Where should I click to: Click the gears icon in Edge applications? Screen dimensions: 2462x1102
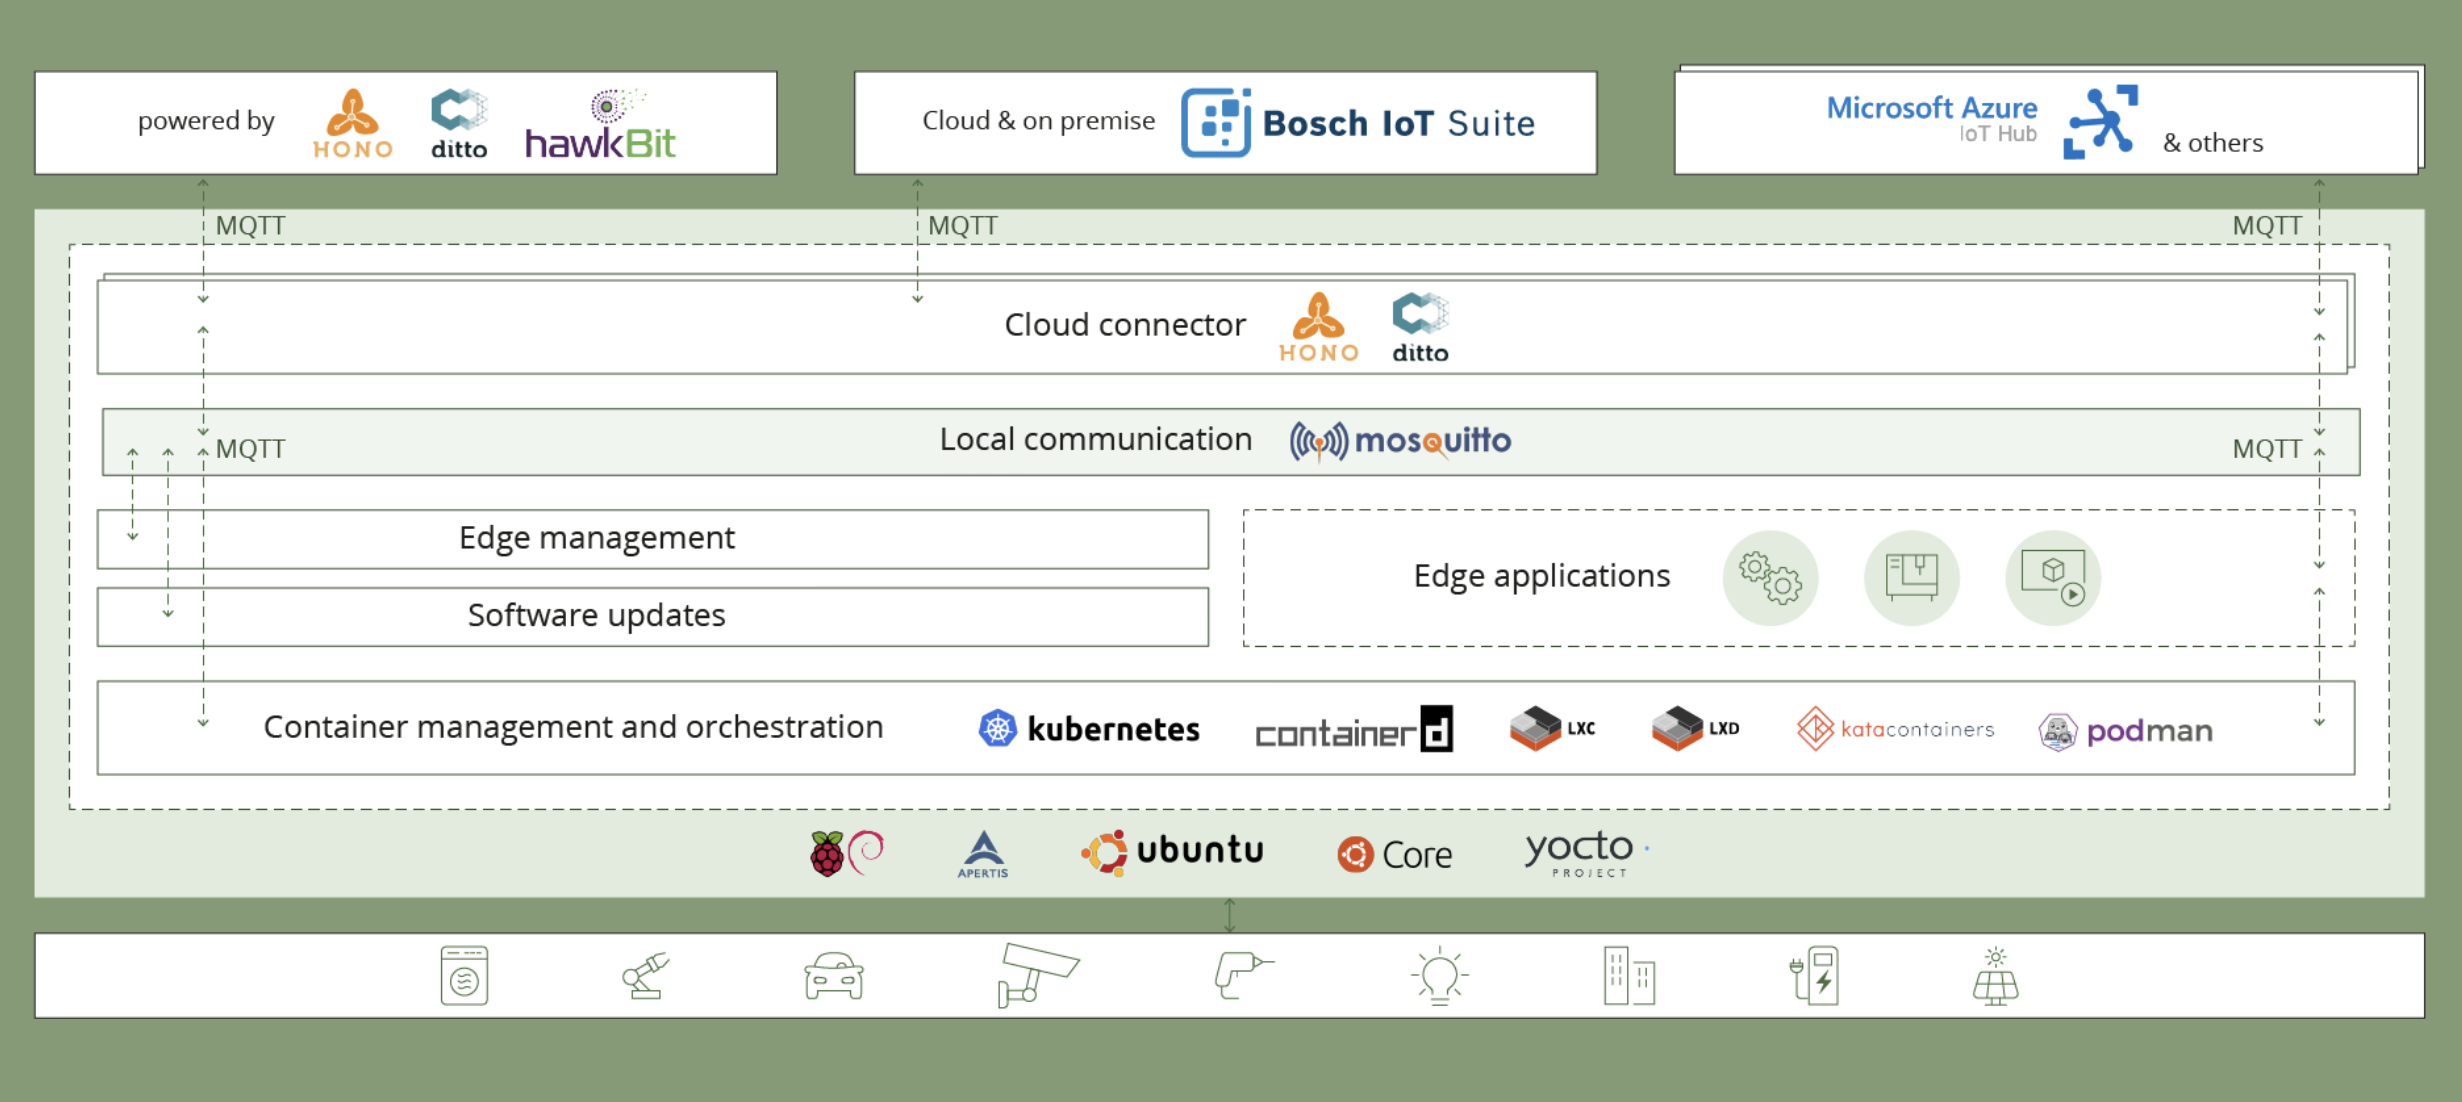[x=1770, y=578]
